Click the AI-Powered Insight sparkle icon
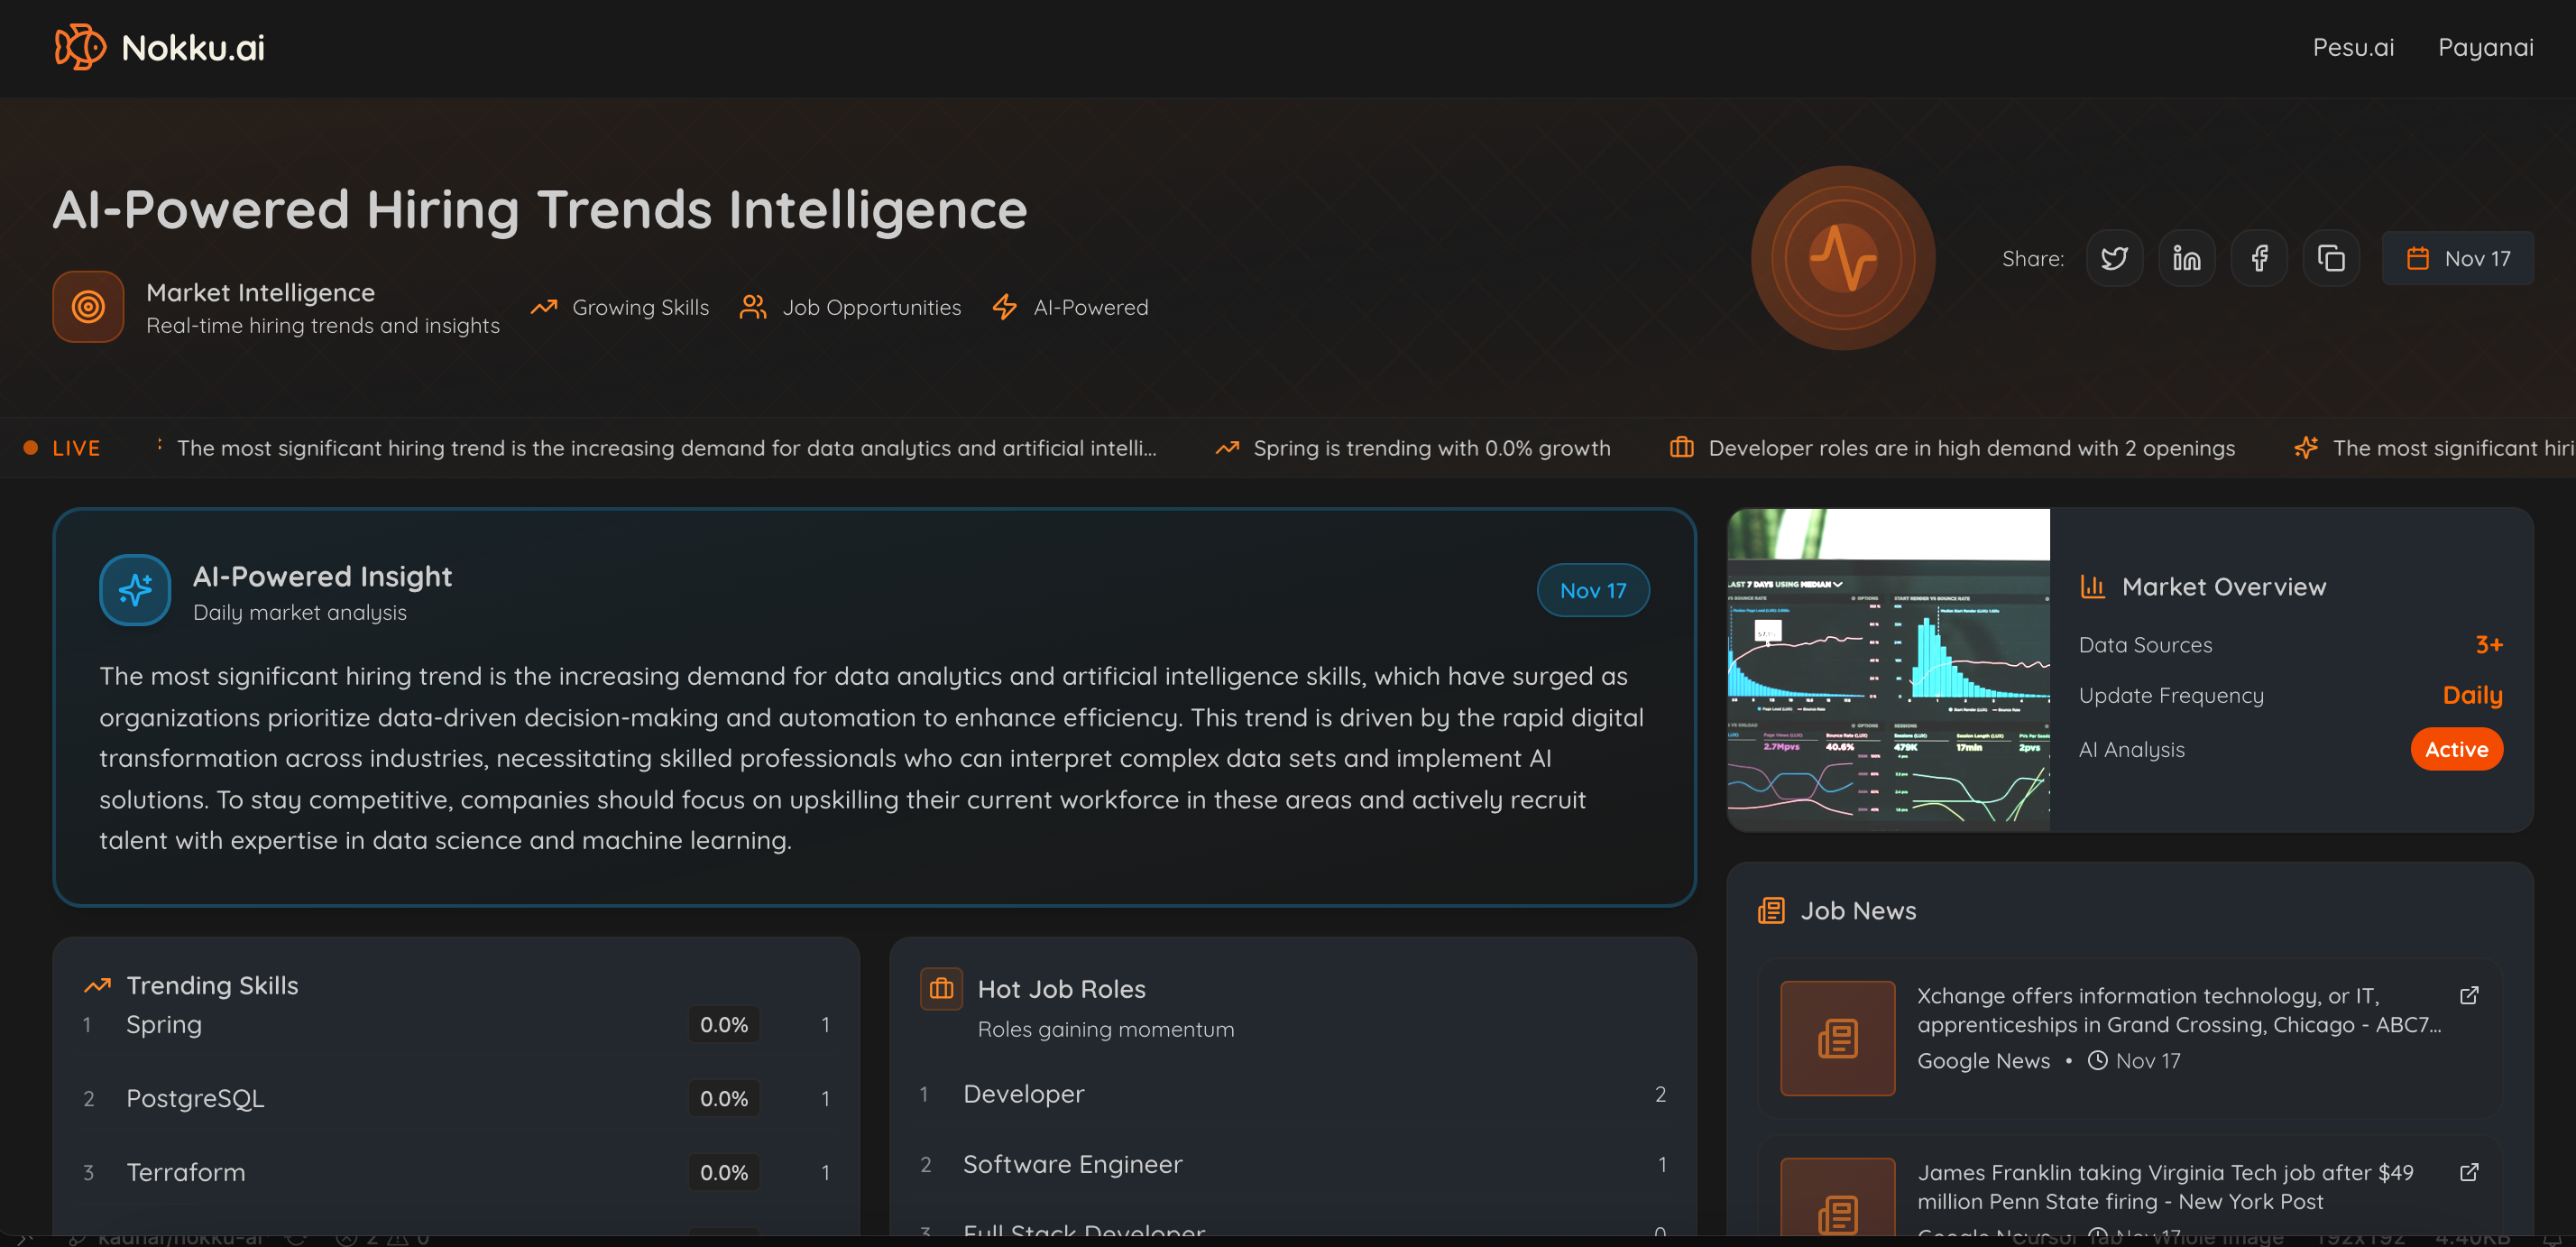This screenshot has height=1247, width=2576. pos(135,590)
